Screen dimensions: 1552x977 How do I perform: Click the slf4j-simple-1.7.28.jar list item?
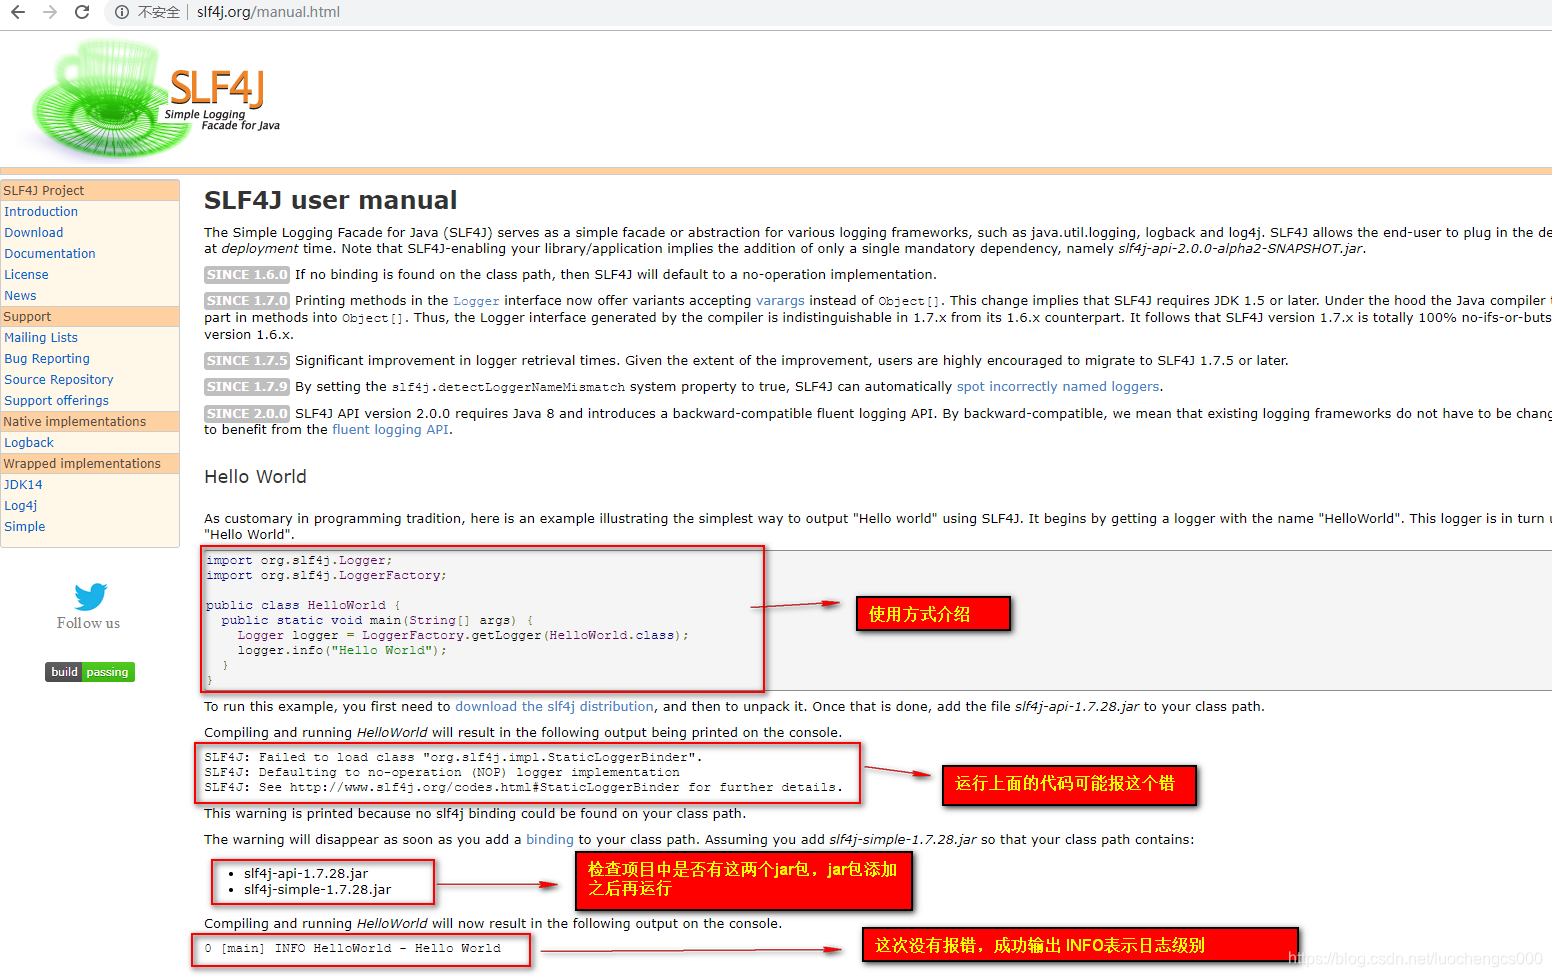(x=317, y=889)
